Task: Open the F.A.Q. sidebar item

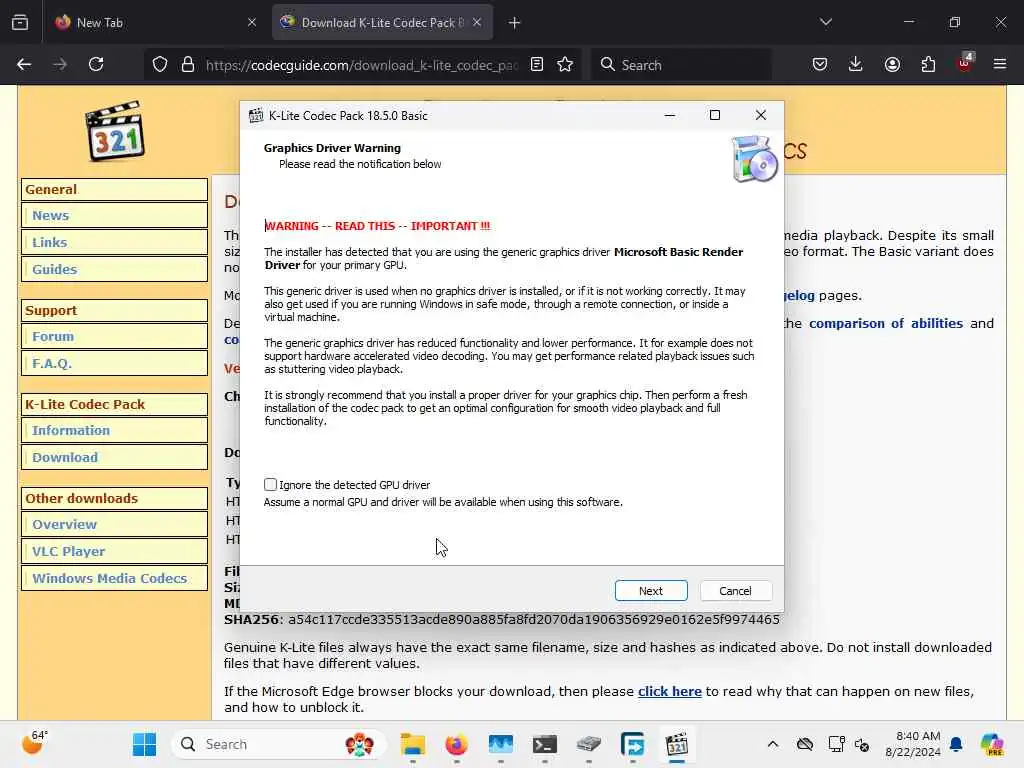Action: (52, 363)
